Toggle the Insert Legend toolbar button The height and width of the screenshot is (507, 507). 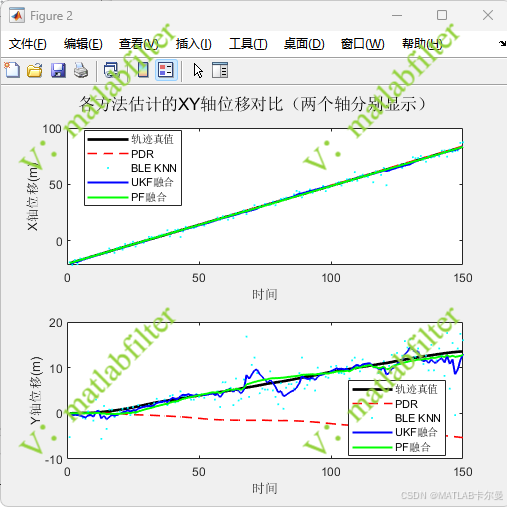[x=166, y=70]
